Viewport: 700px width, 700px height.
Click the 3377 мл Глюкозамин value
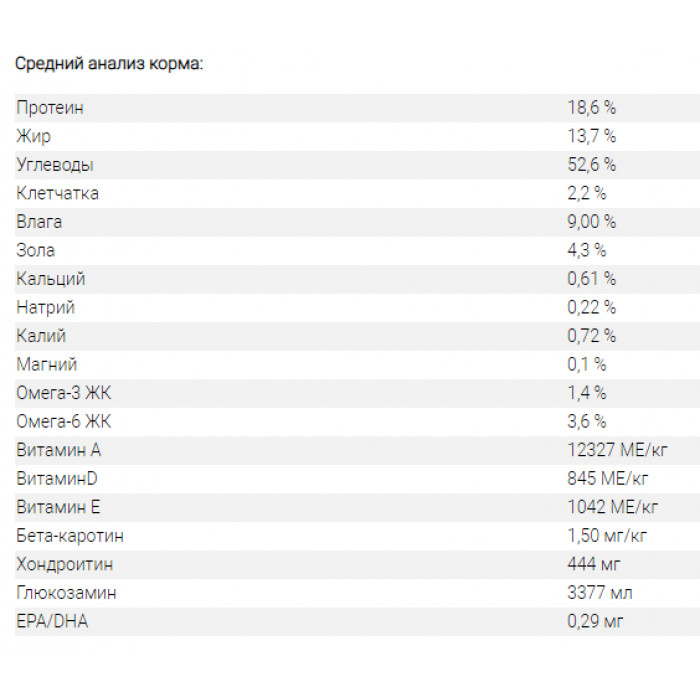click(599, 593)
